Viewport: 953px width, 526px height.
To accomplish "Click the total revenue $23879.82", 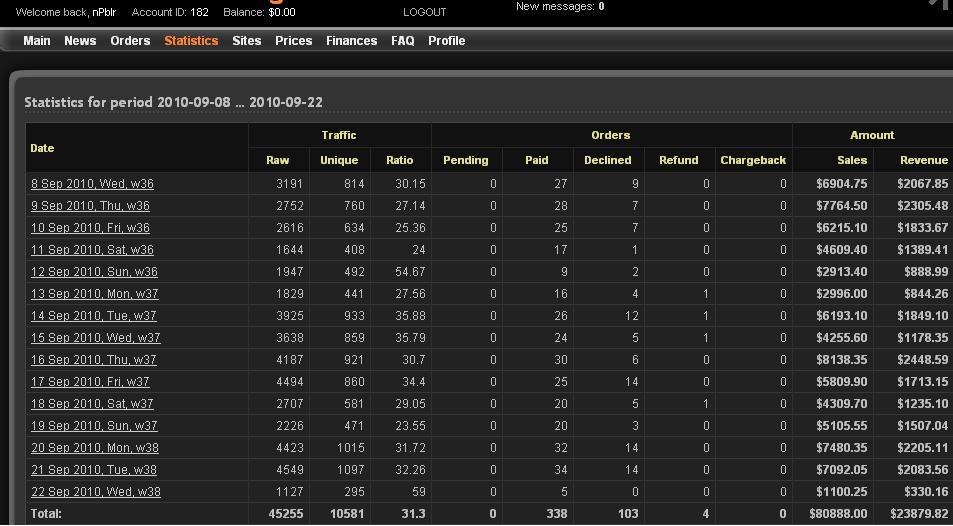I will point(919,514).
